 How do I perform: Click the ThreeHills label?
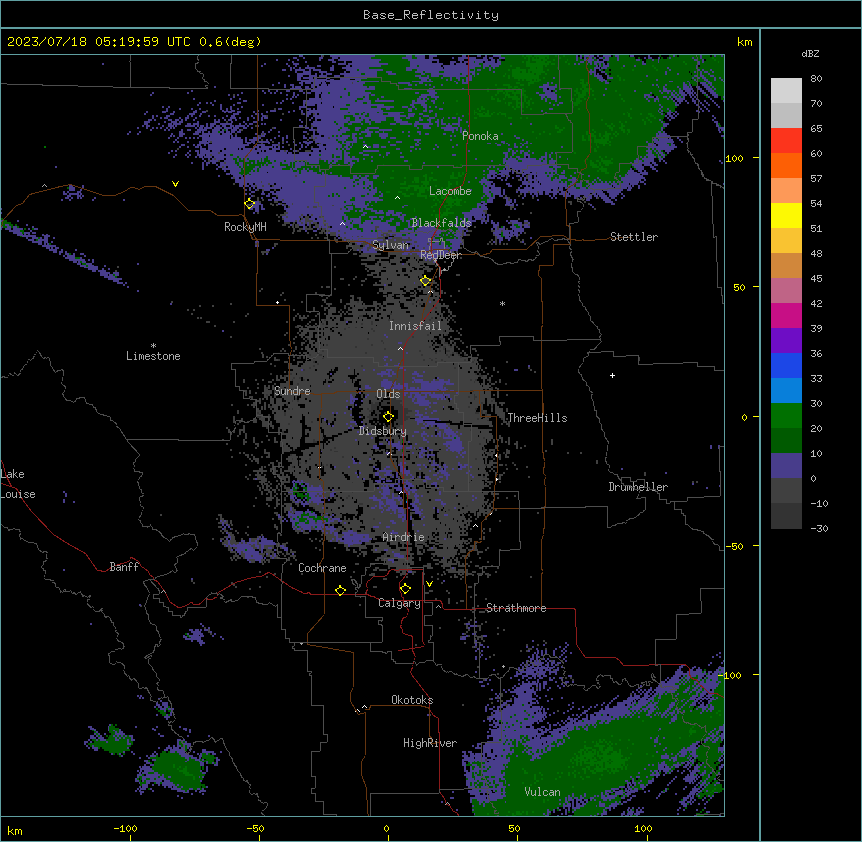(x=537, y=418)
